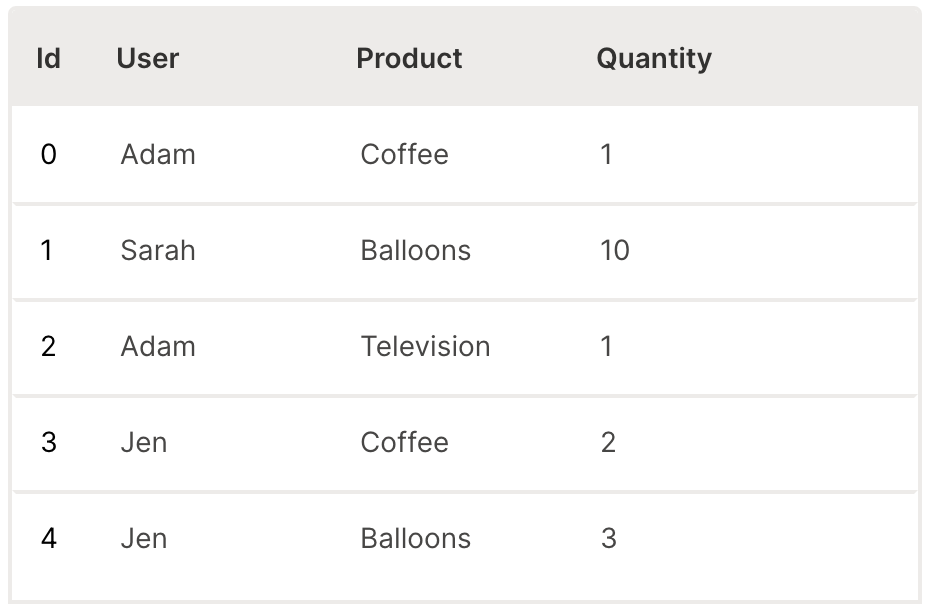Select Adam in the Coffee row

[158, 154]
